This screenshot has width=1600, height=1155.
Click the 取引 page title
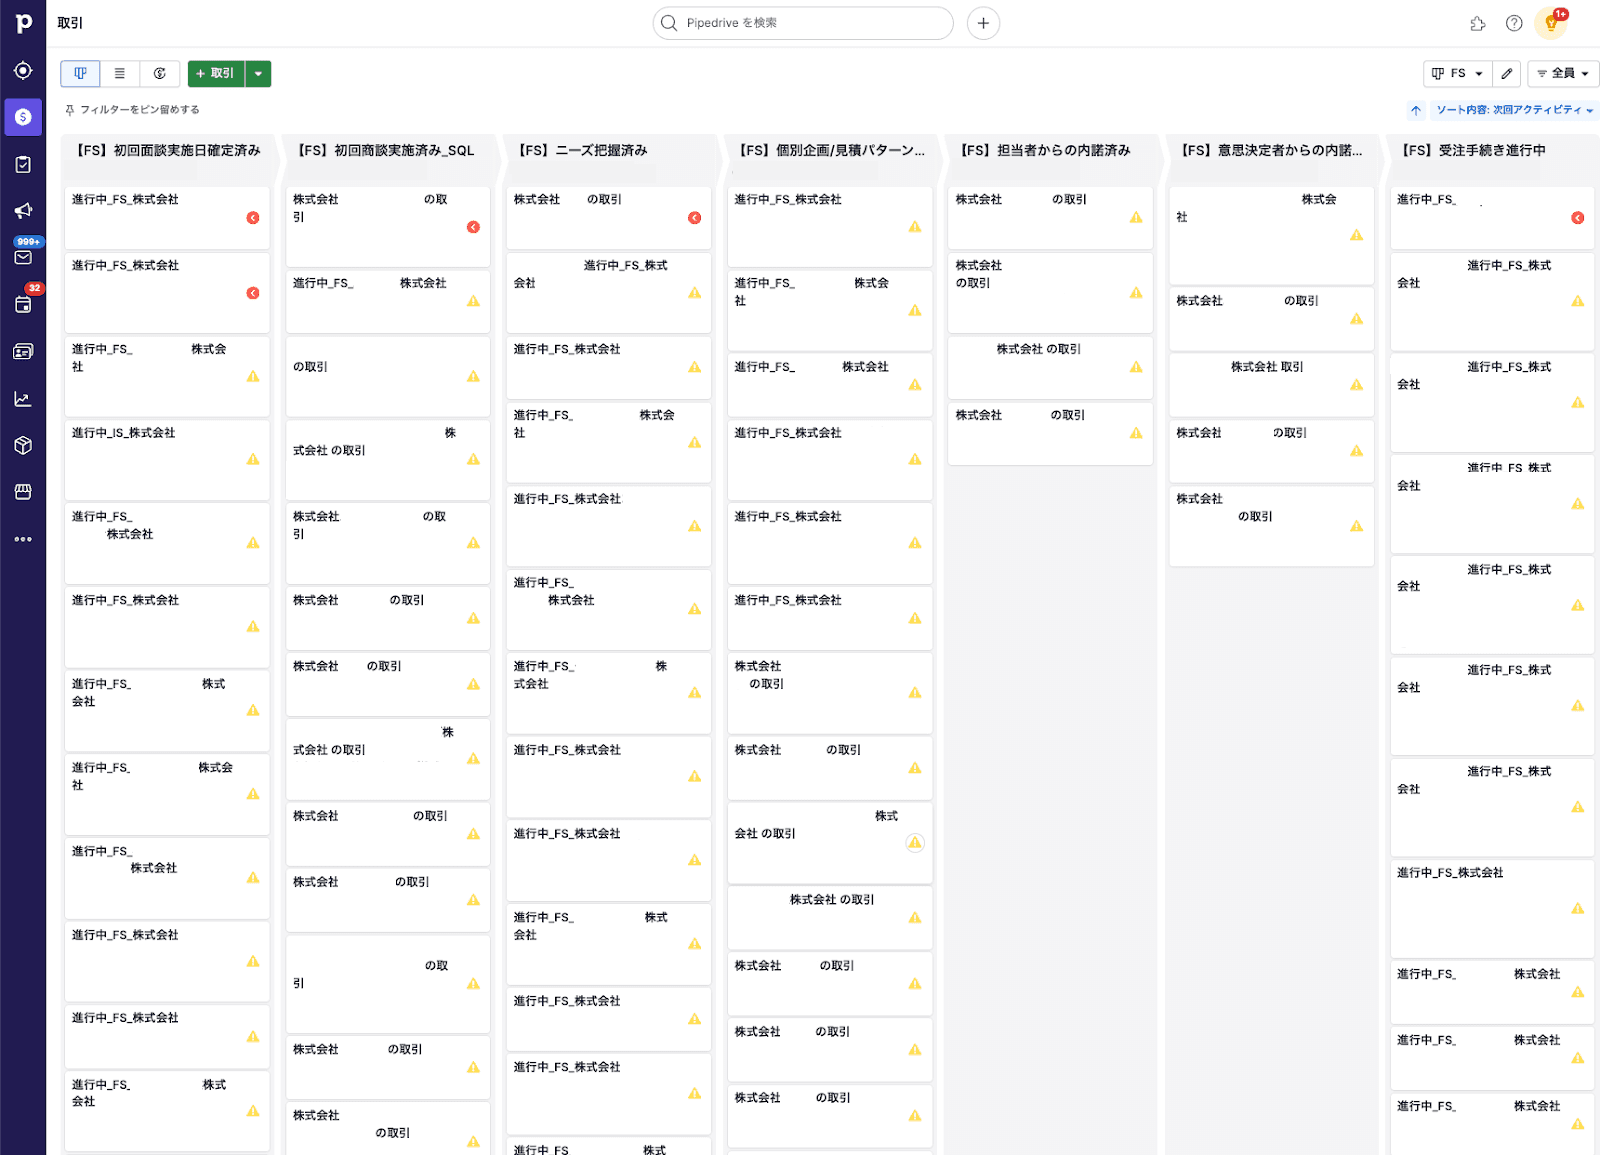70,23
